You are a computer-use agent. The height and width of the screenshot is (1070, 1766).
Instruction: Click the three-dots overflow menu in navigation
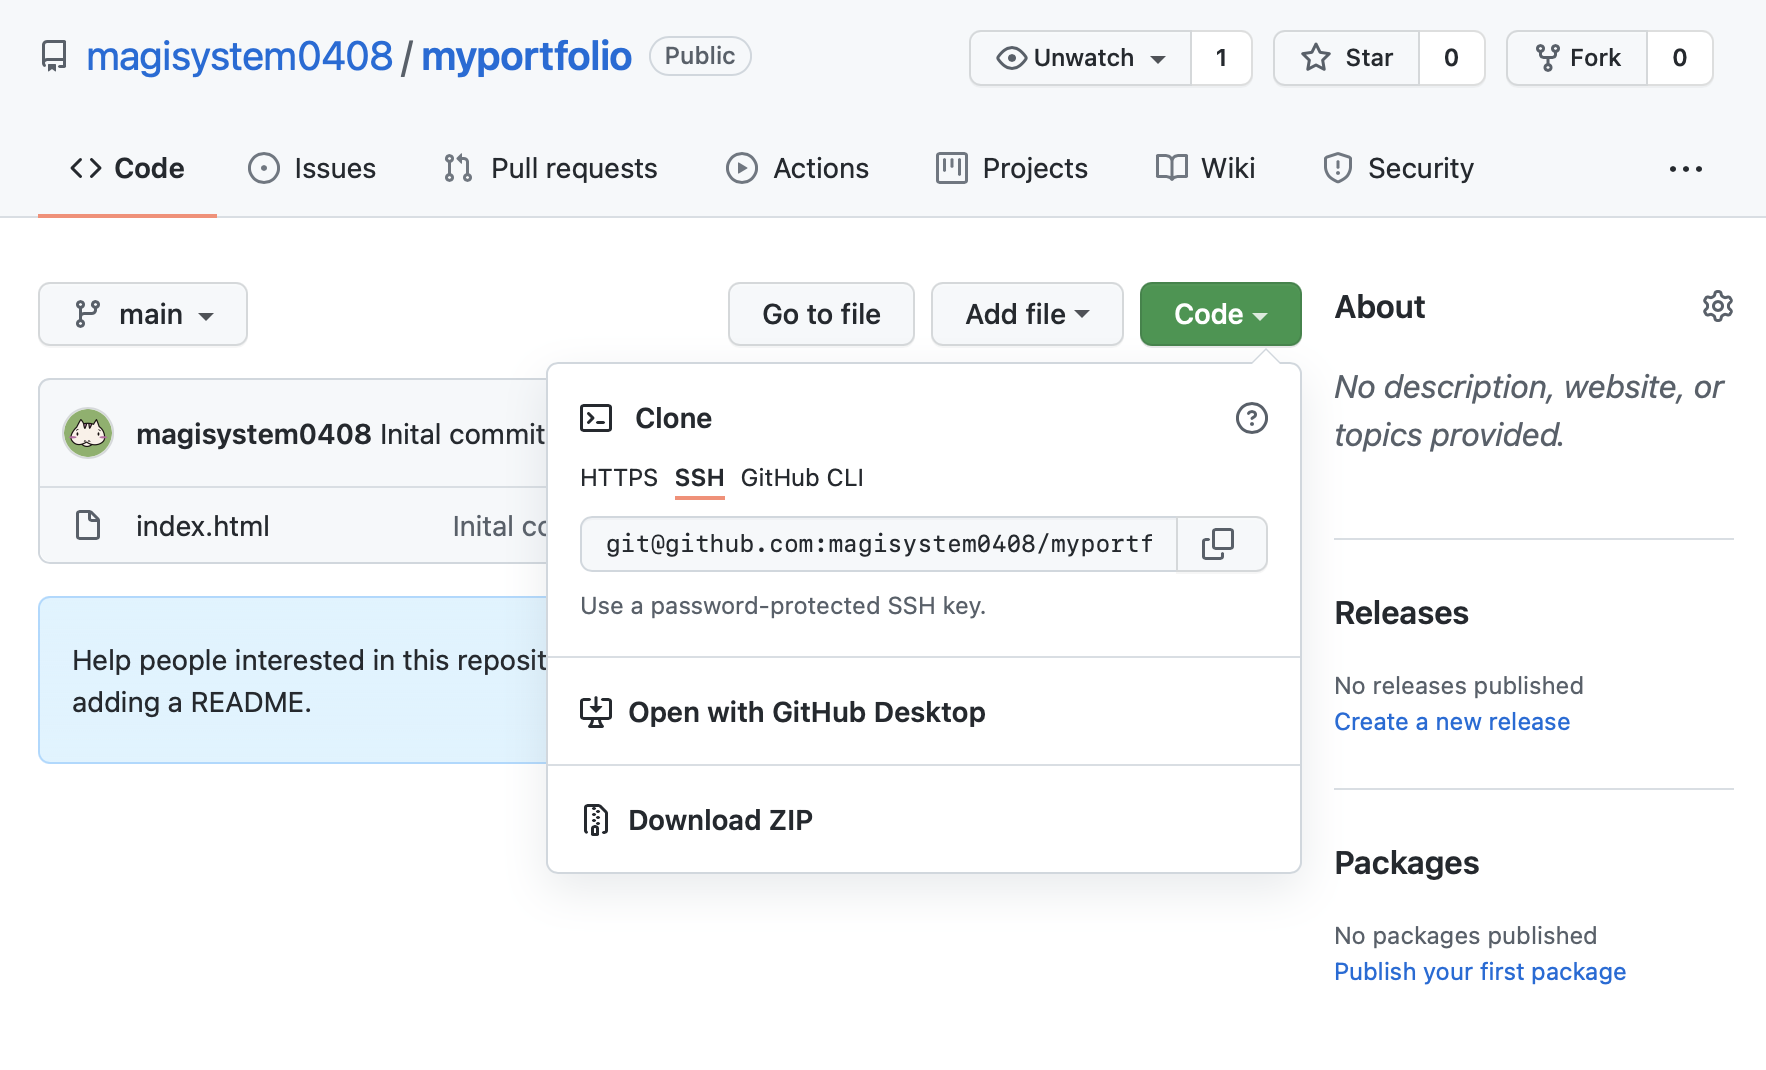click(1685, 169)
